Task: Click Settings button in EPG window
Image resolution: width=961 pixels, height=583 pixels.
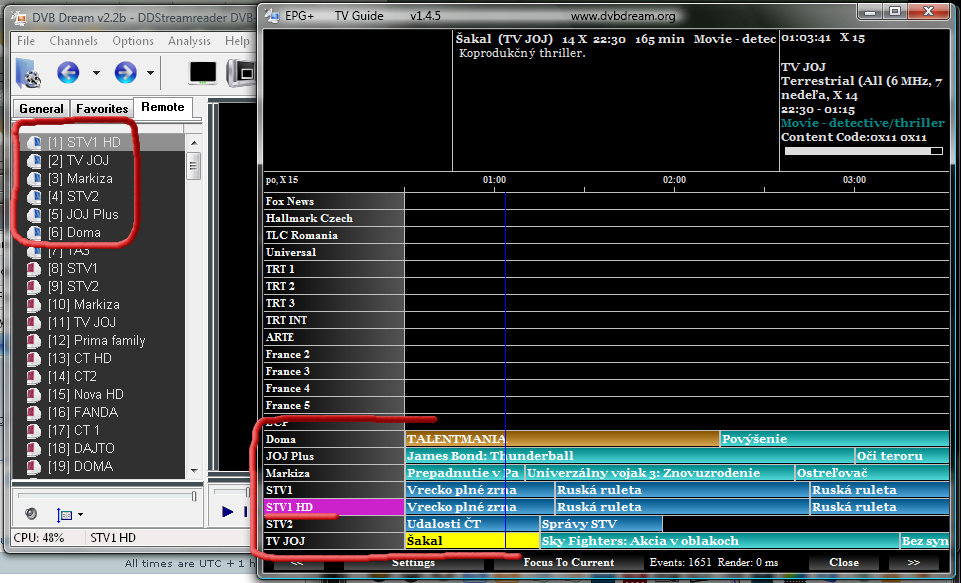Action: pos(413,562)
